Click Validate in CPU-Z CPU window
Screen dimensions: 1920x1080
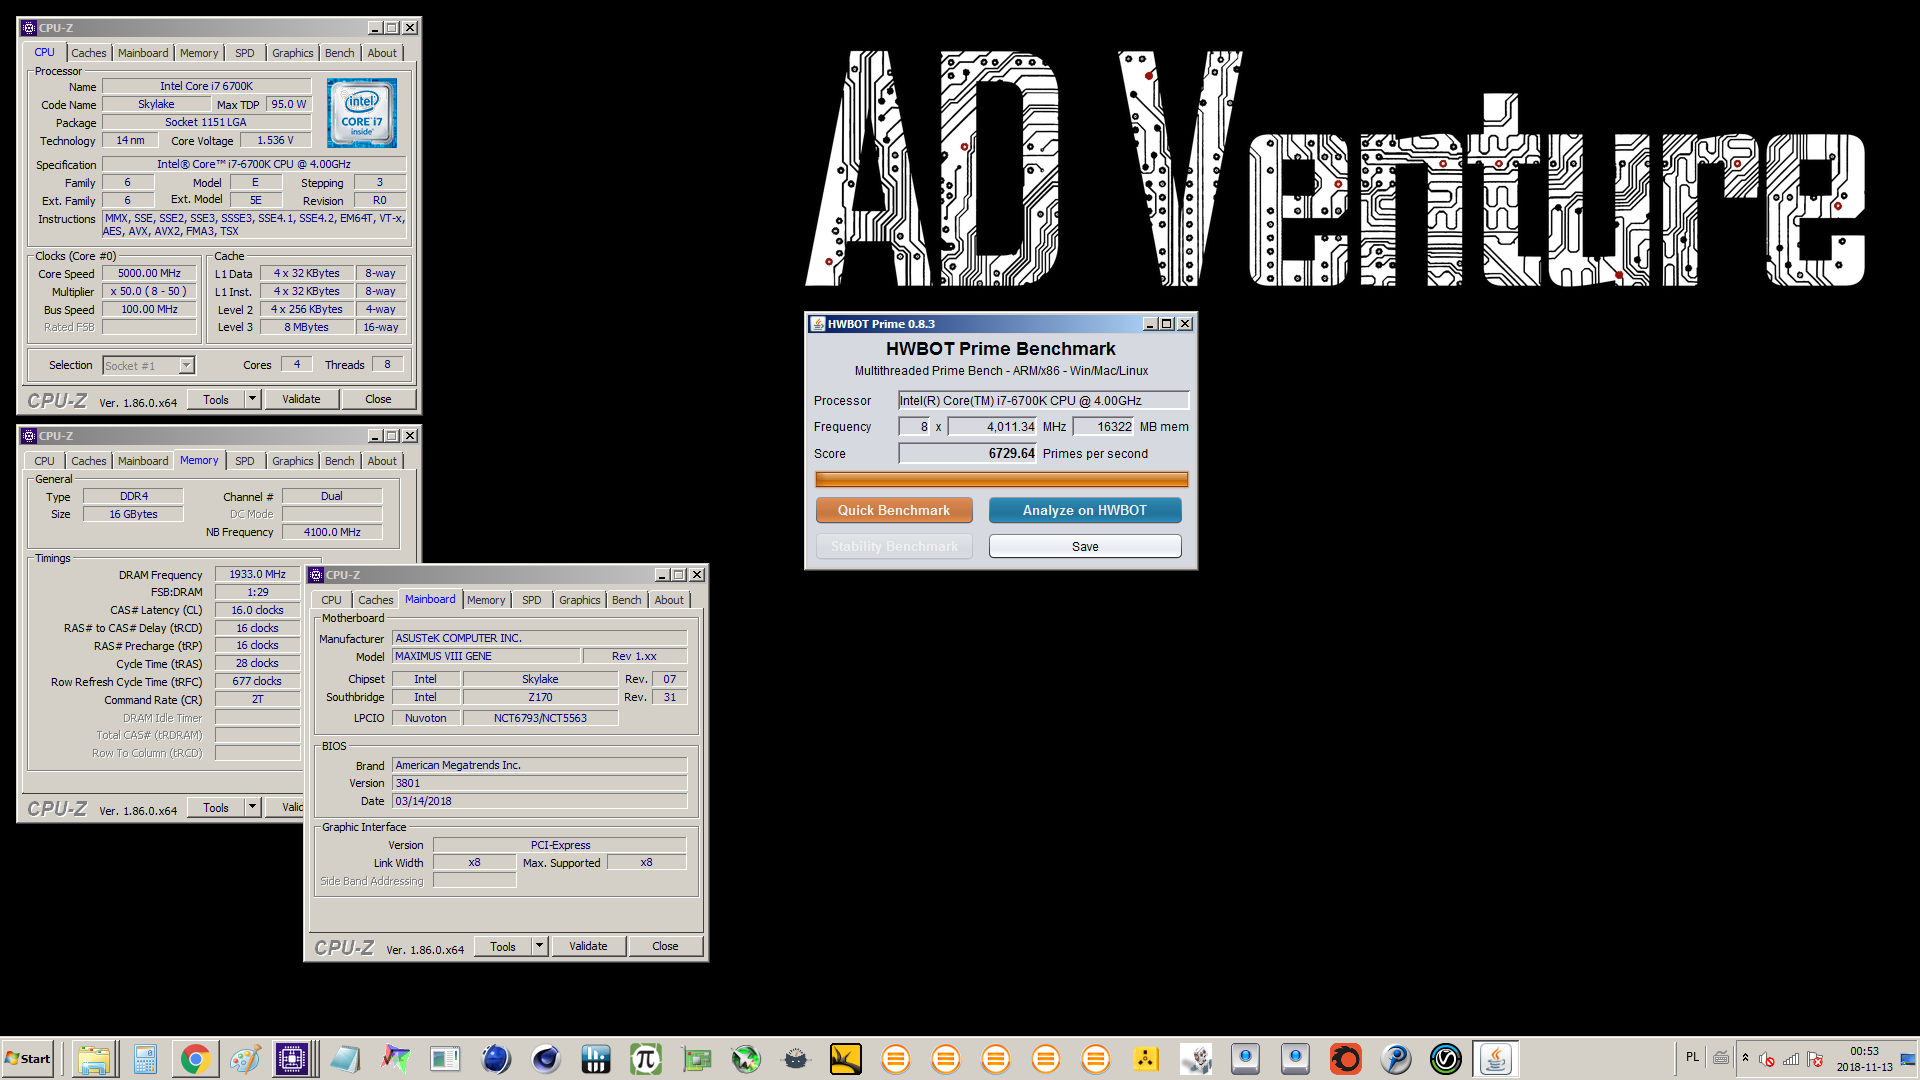point(301,399)
